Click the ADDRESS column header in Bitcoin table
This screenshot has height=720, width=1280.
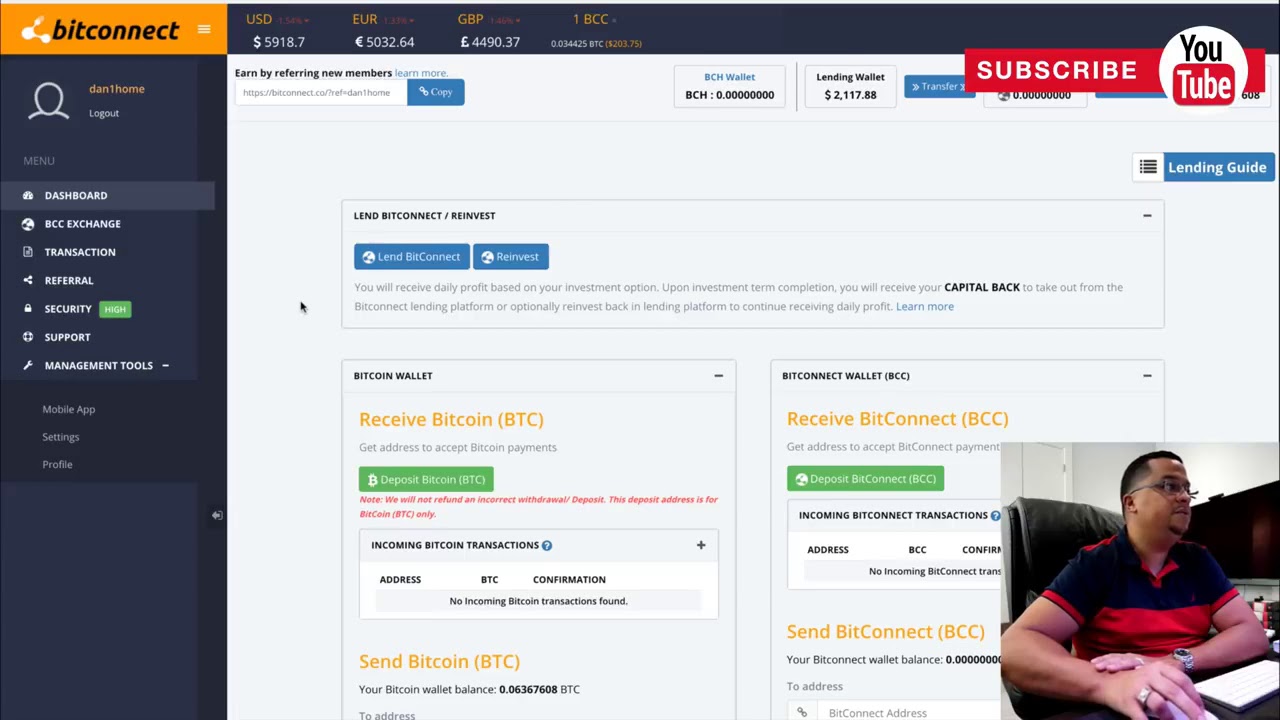click(x=400, y=579)
